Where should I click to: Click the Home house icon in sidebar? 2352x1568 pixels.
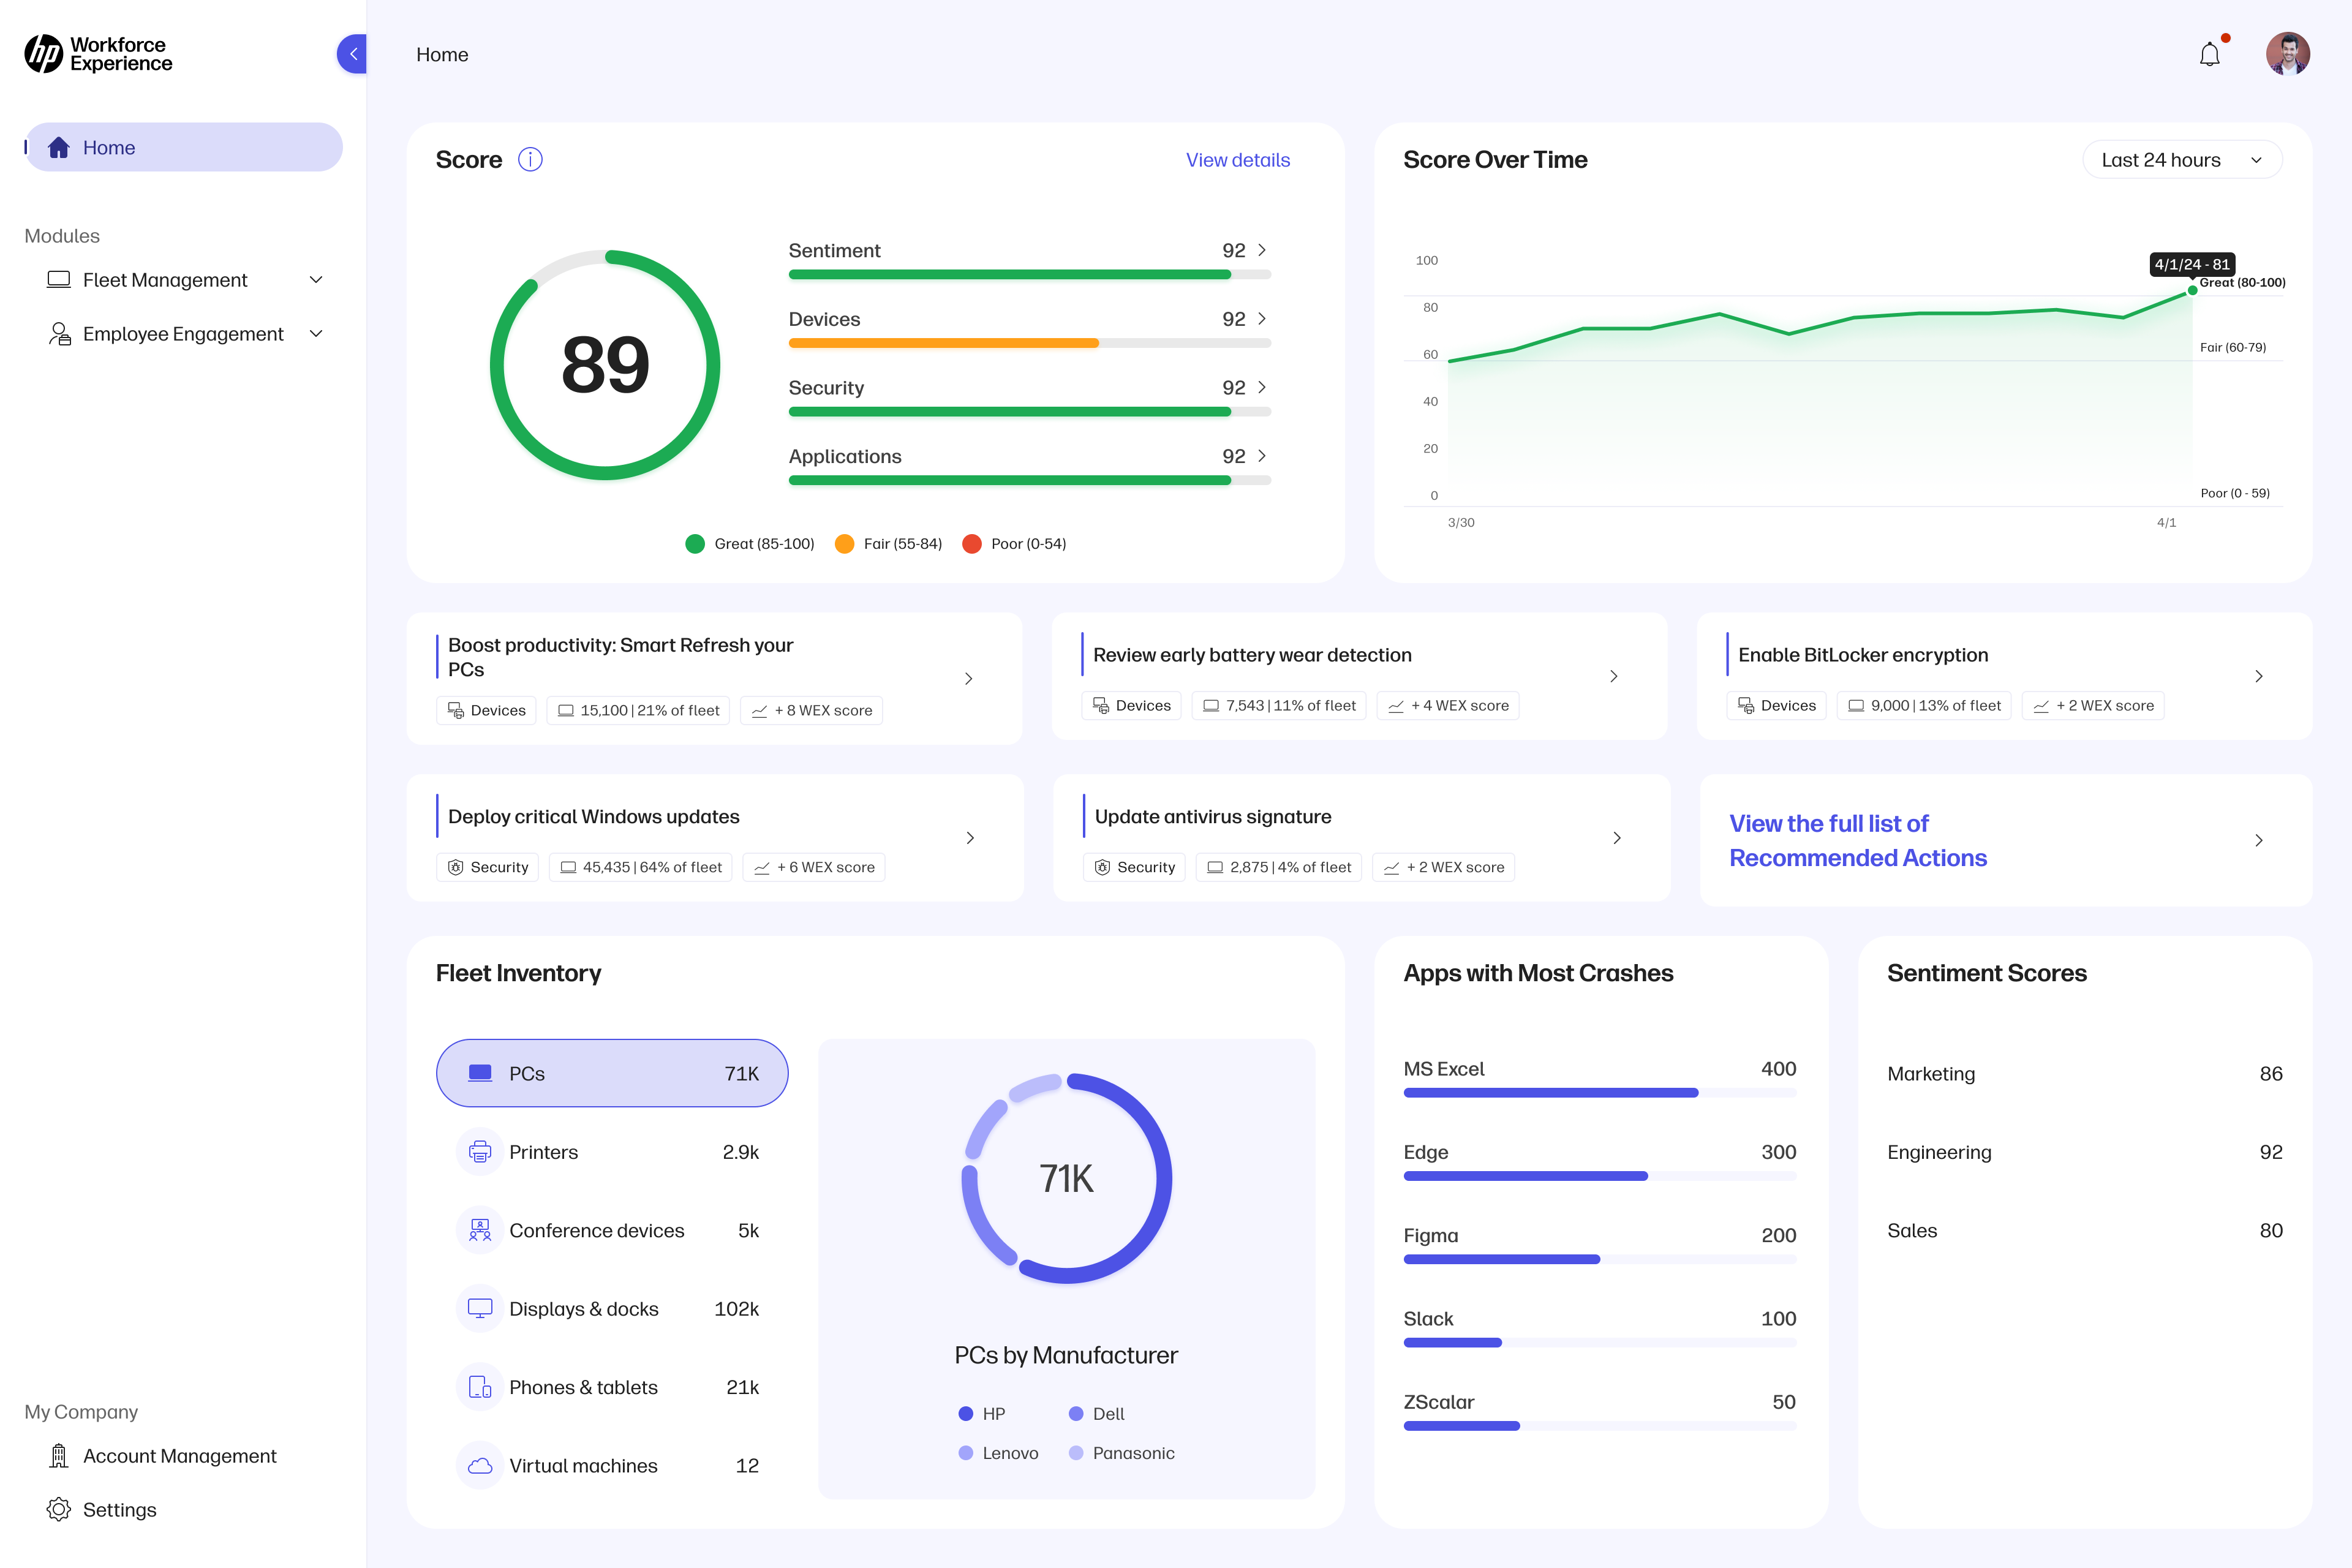(59, 148)
